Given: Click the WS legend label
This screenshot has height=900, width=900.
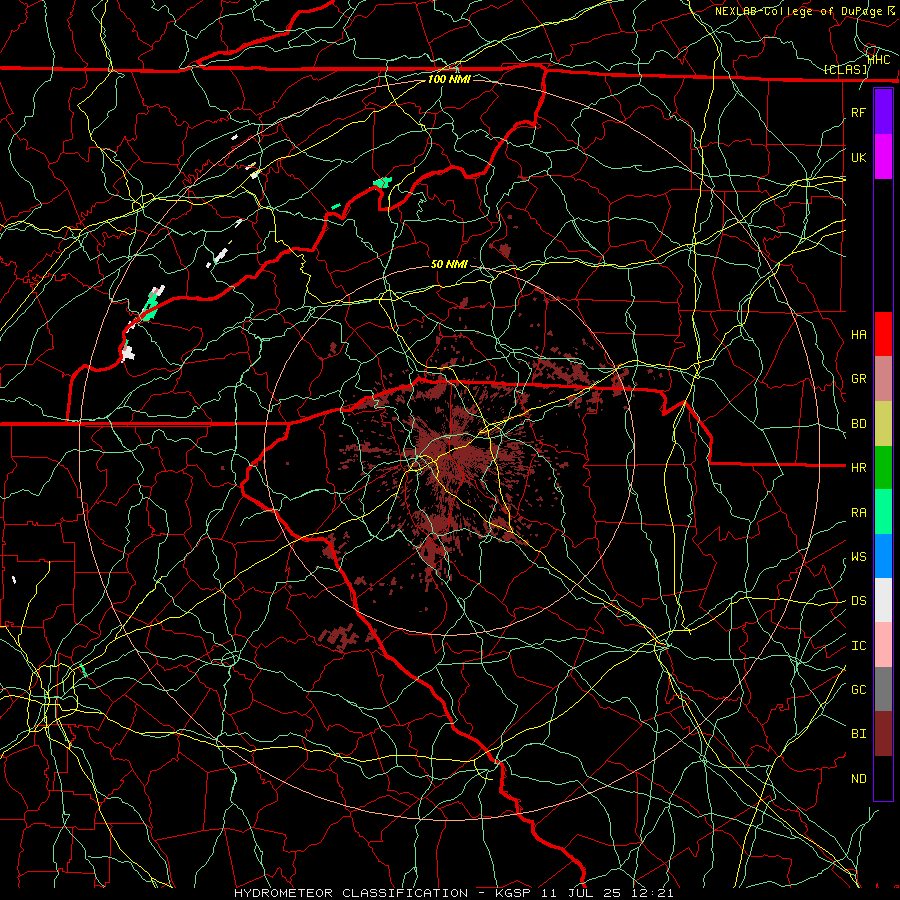Looking at the screenshot, I should click(x=858, y=556).
